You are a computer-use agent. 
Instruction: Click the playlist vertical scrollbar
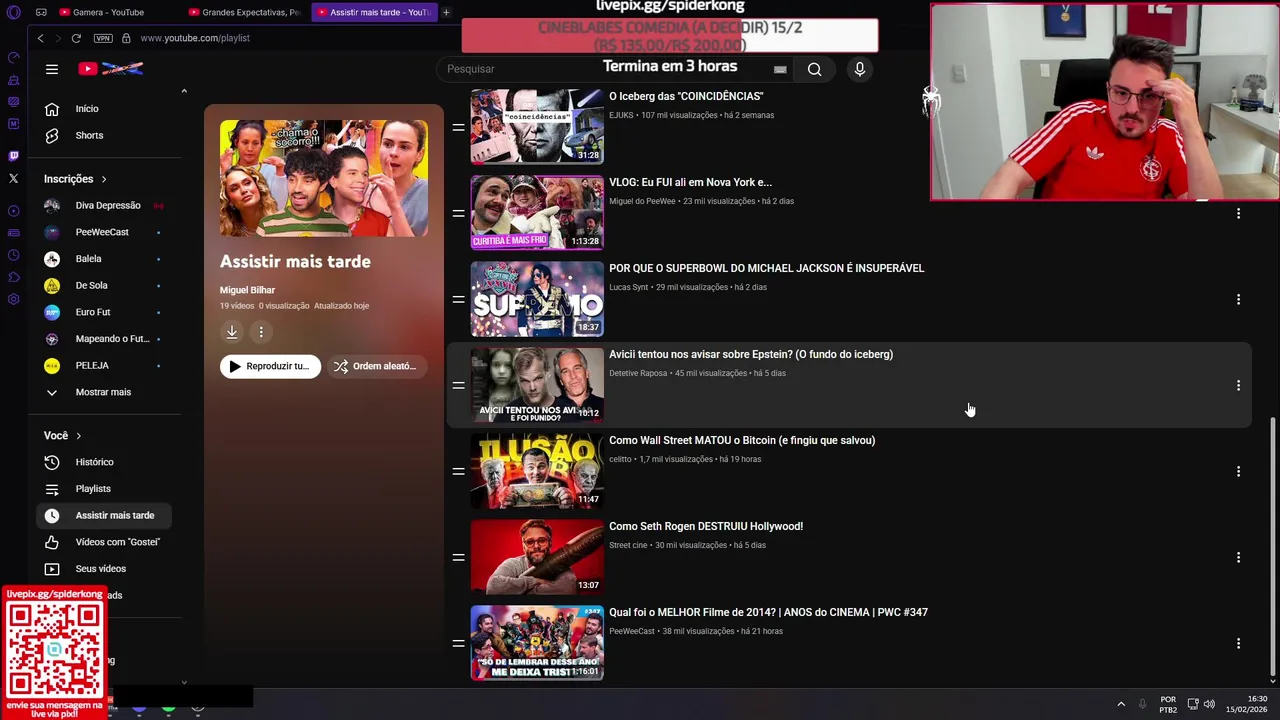coord(1272,546)
